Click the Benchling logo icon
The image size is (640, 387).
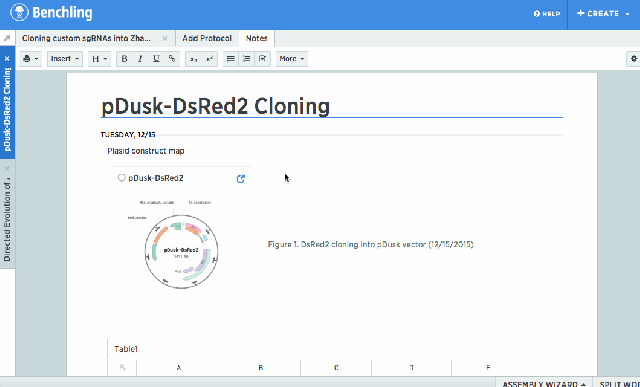tap(20, 13)
